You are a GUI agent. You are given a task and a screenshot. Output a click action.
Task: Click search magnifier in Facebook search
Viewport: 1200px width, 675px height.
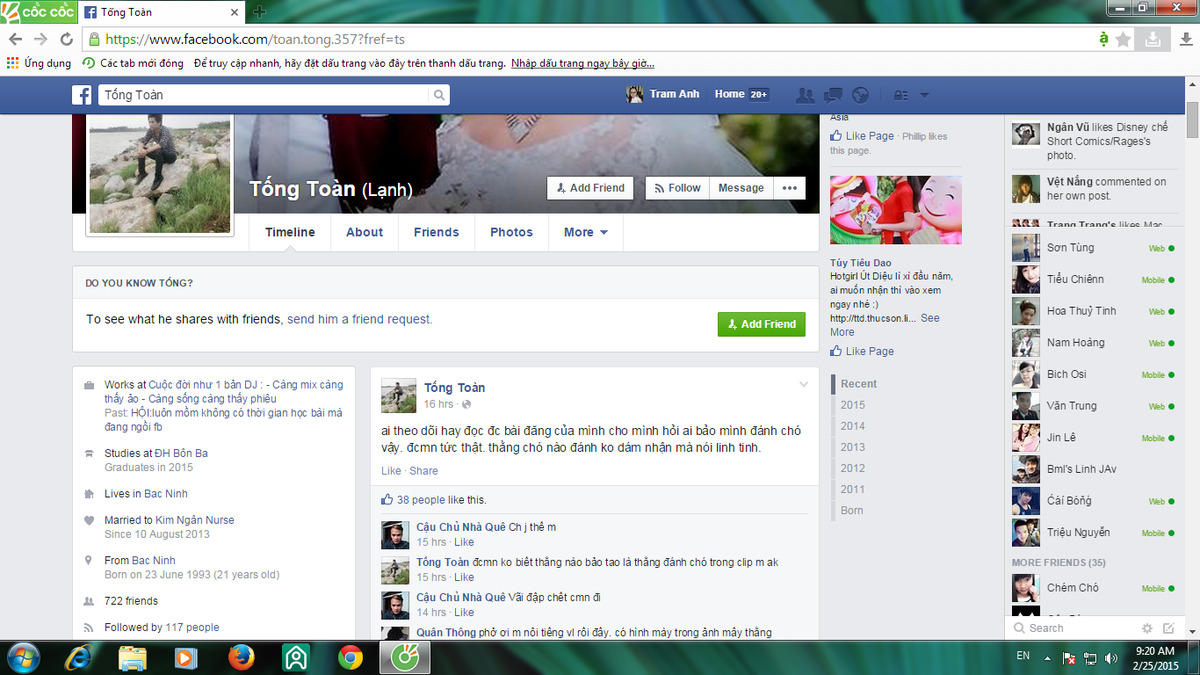[438, 95]
